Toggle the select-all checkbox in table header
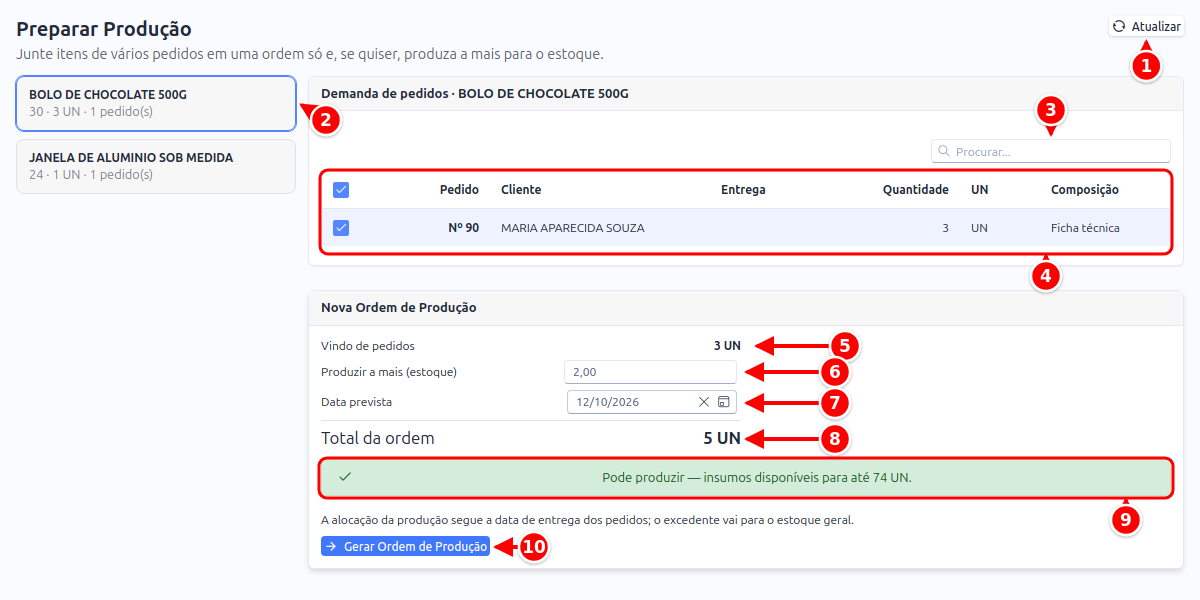1200x600 pixels. click(341, 190)
